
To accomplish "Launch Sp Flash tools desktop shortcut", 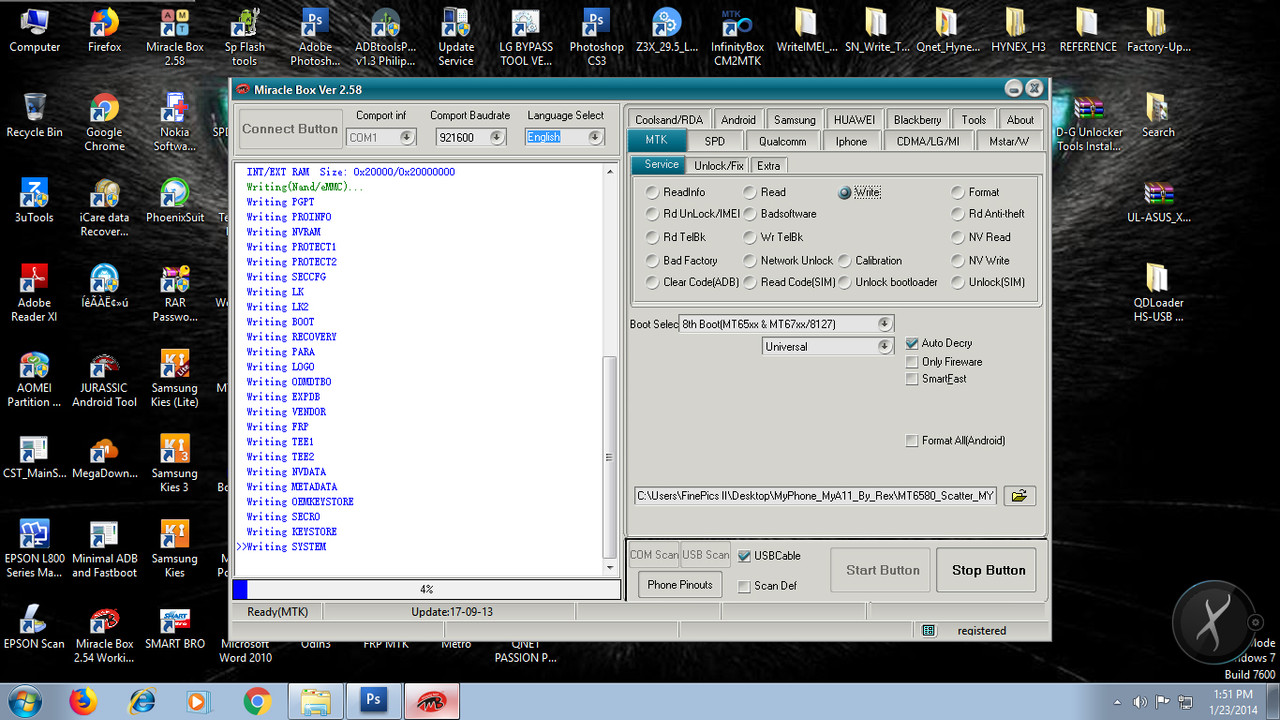I will point(245,37).
